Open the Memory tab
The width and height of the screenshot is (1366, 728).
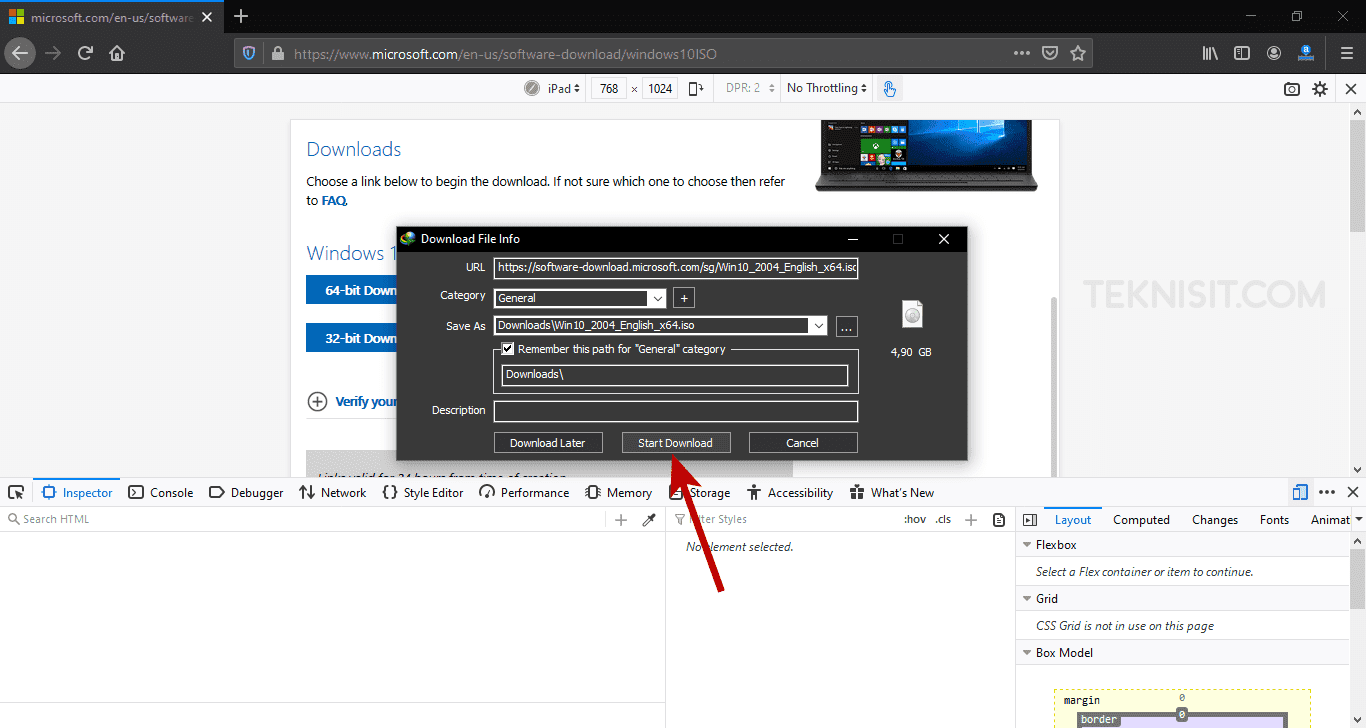click(x=618, y=493)
